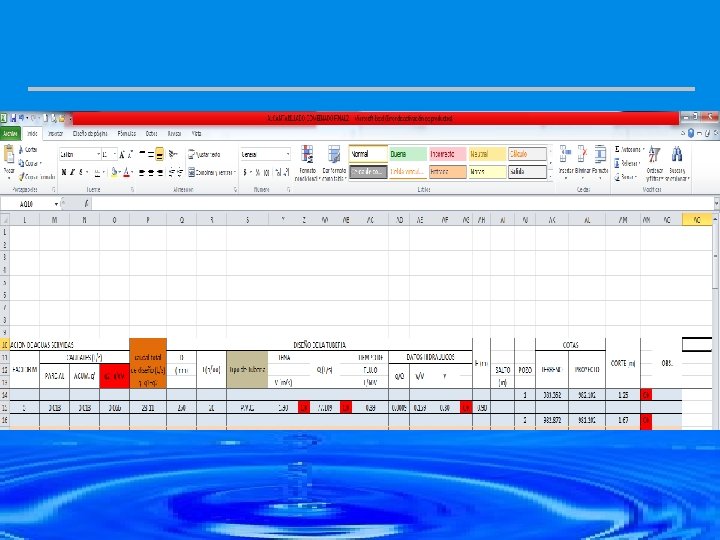The width and height of the screenshot is (720, 540).
Task: Apply the Normal cell style
Action: [x=368, y=154]
